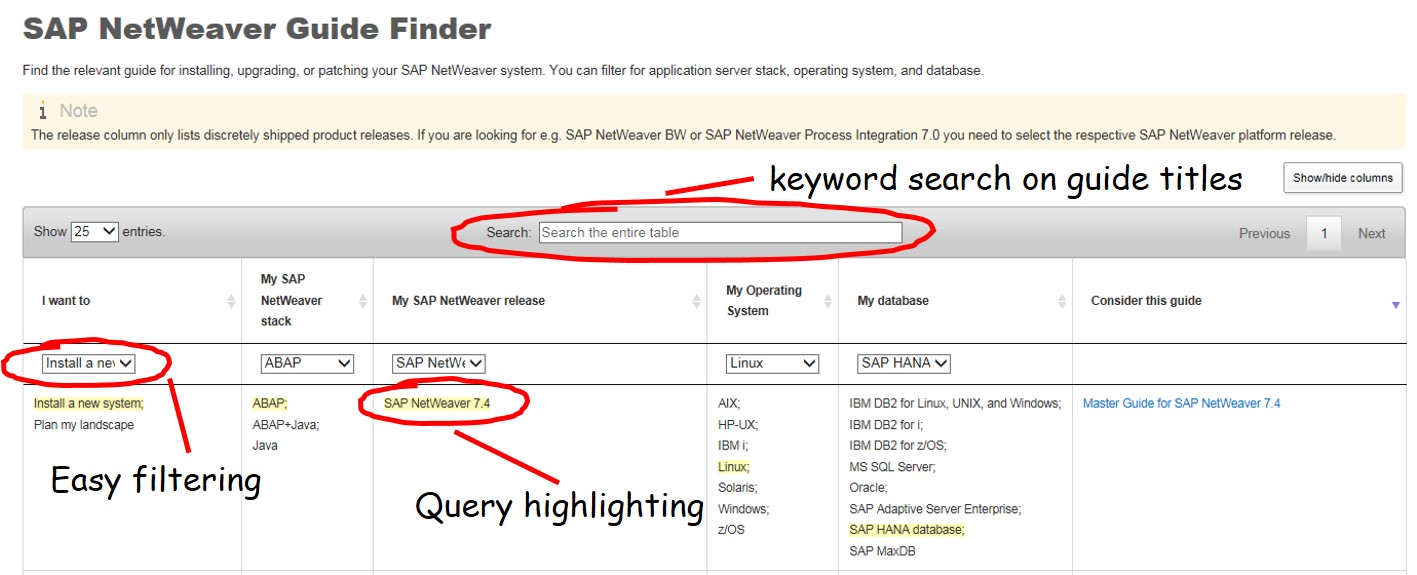1417x575 pixels.
Task: Click sort arrows next to 'My database'
Action: [1062, 301]
